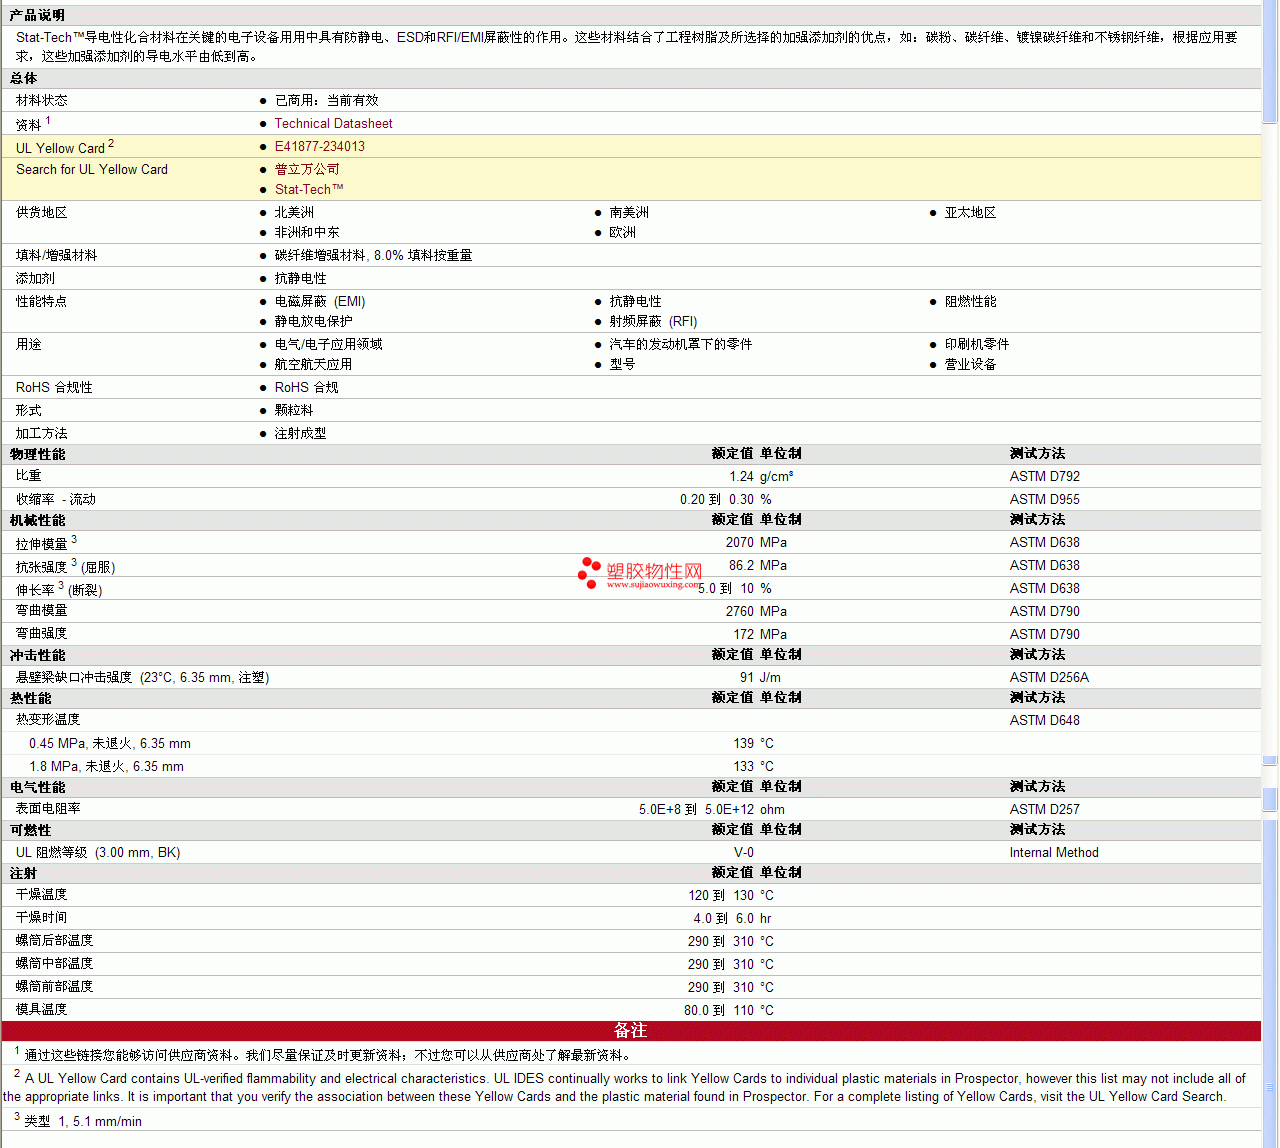
Task: Click the 碳纤维增强材料 filler description
Action: tap(373, 255)
